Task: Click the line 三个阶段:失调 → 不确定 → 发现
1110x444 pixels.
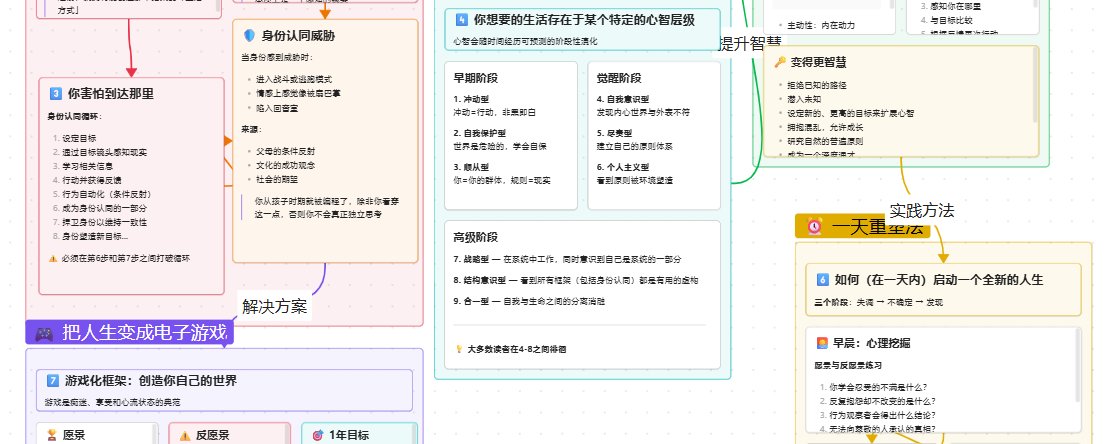Action: [x=879, y=302]
